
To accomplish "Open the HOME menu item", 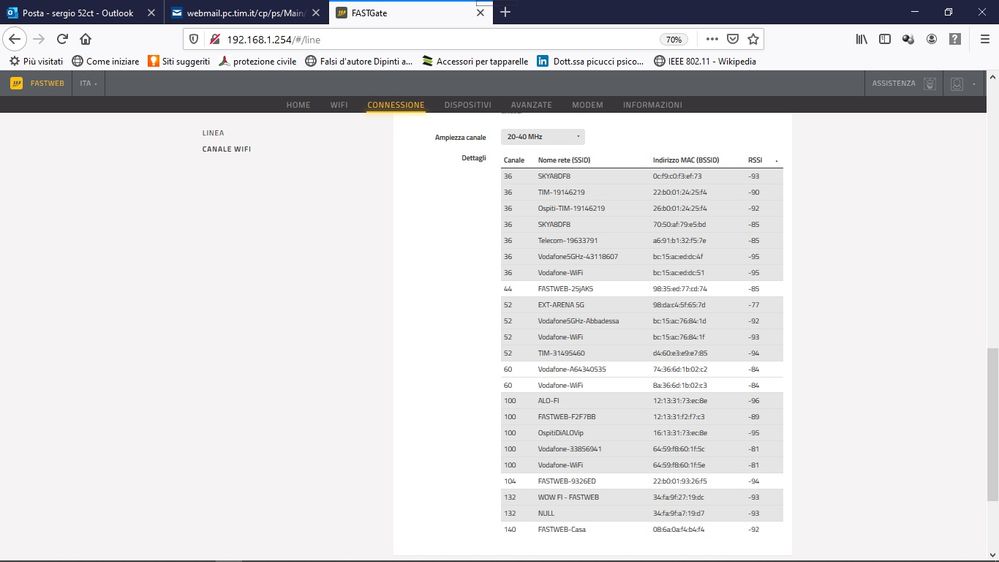I will tap(298, 104).
